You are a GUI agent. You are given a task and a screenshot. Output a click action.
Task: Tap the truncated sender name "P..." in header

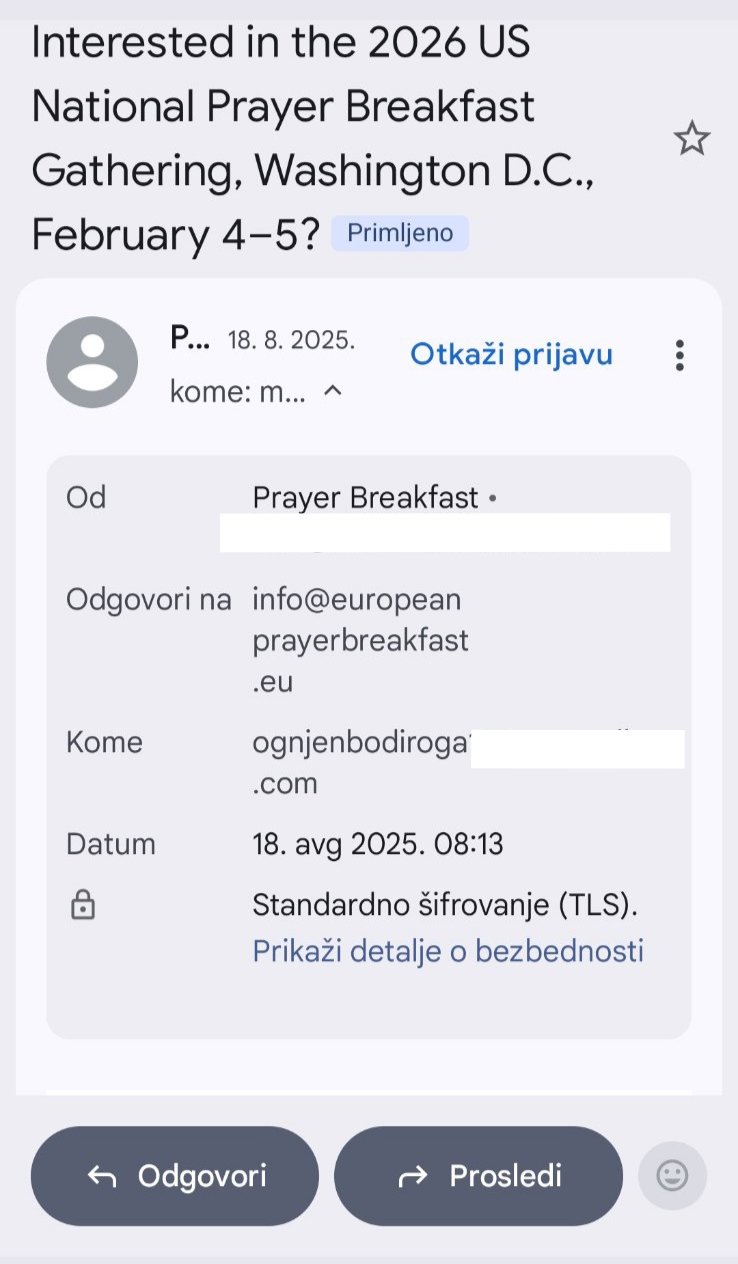coord(190,338)
